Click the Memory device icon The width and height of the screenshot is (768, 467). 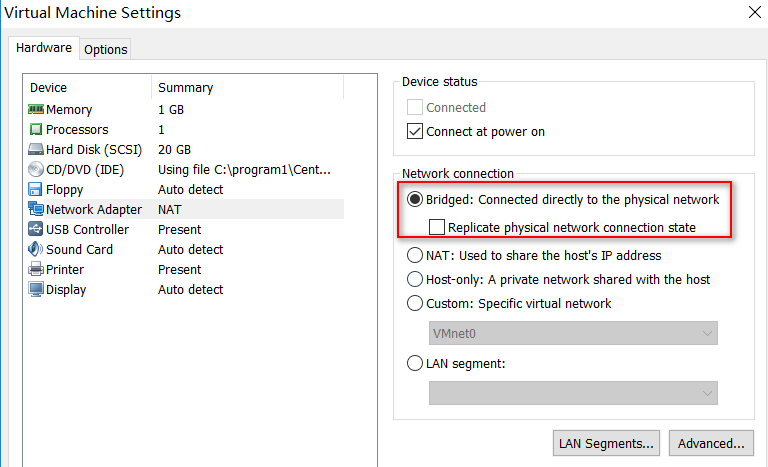(36, 109)
